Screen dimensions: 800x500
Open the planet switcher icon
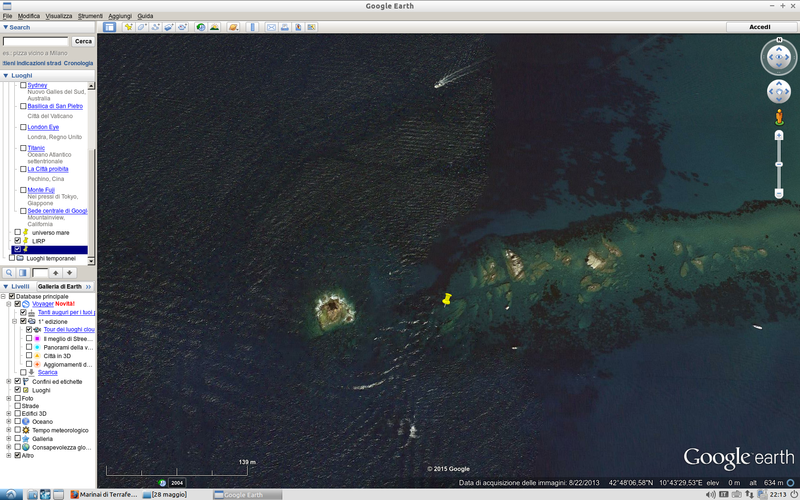tap(233, 27)
